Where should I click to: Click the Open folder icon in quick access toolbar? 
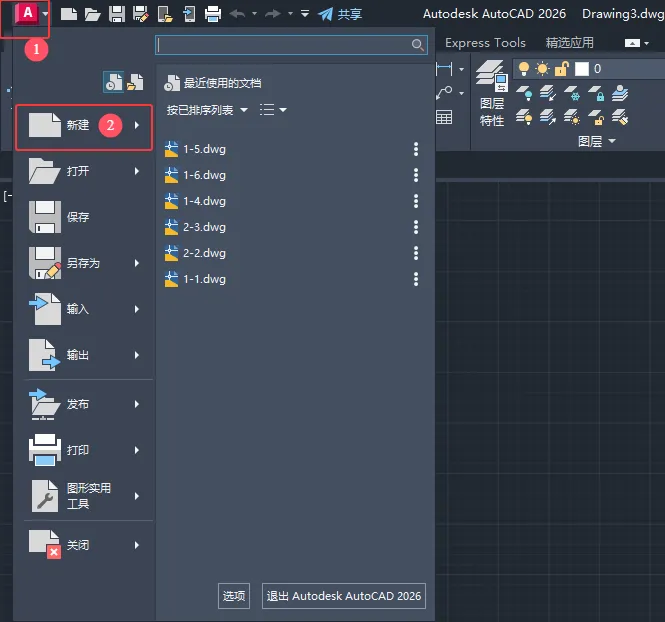tap(92, 14)
